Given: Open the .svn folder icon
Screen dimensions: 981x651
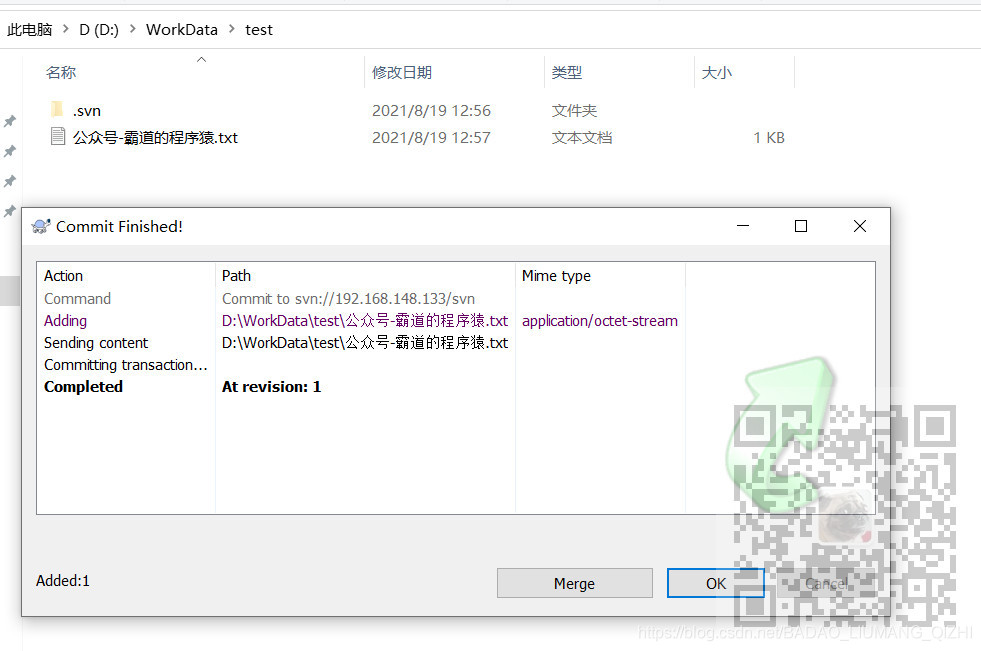Looking at the screenshot, I should point(57,110).
